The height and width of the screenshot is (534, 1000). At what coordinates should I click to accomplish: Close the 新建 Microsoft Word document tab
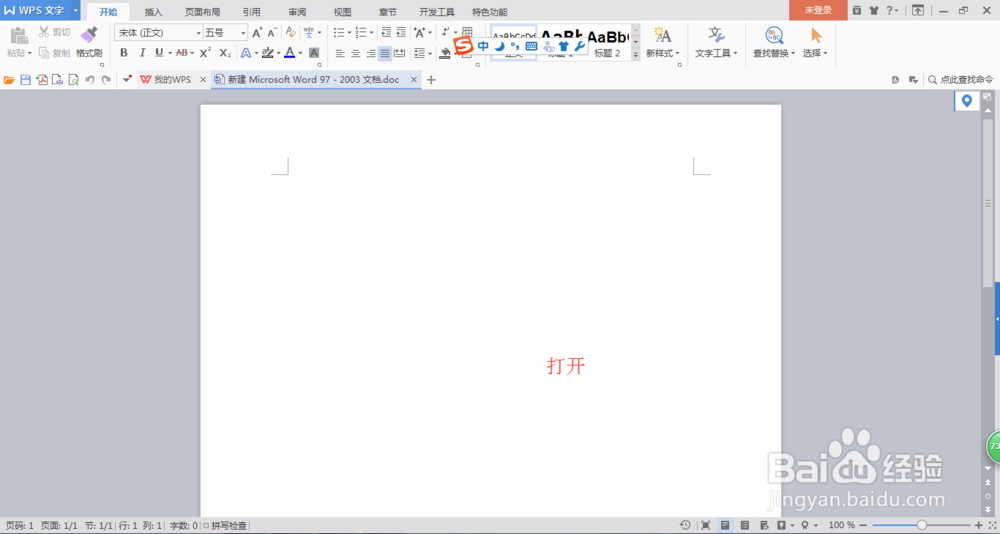pyautogui.click(x=414, y=80)
